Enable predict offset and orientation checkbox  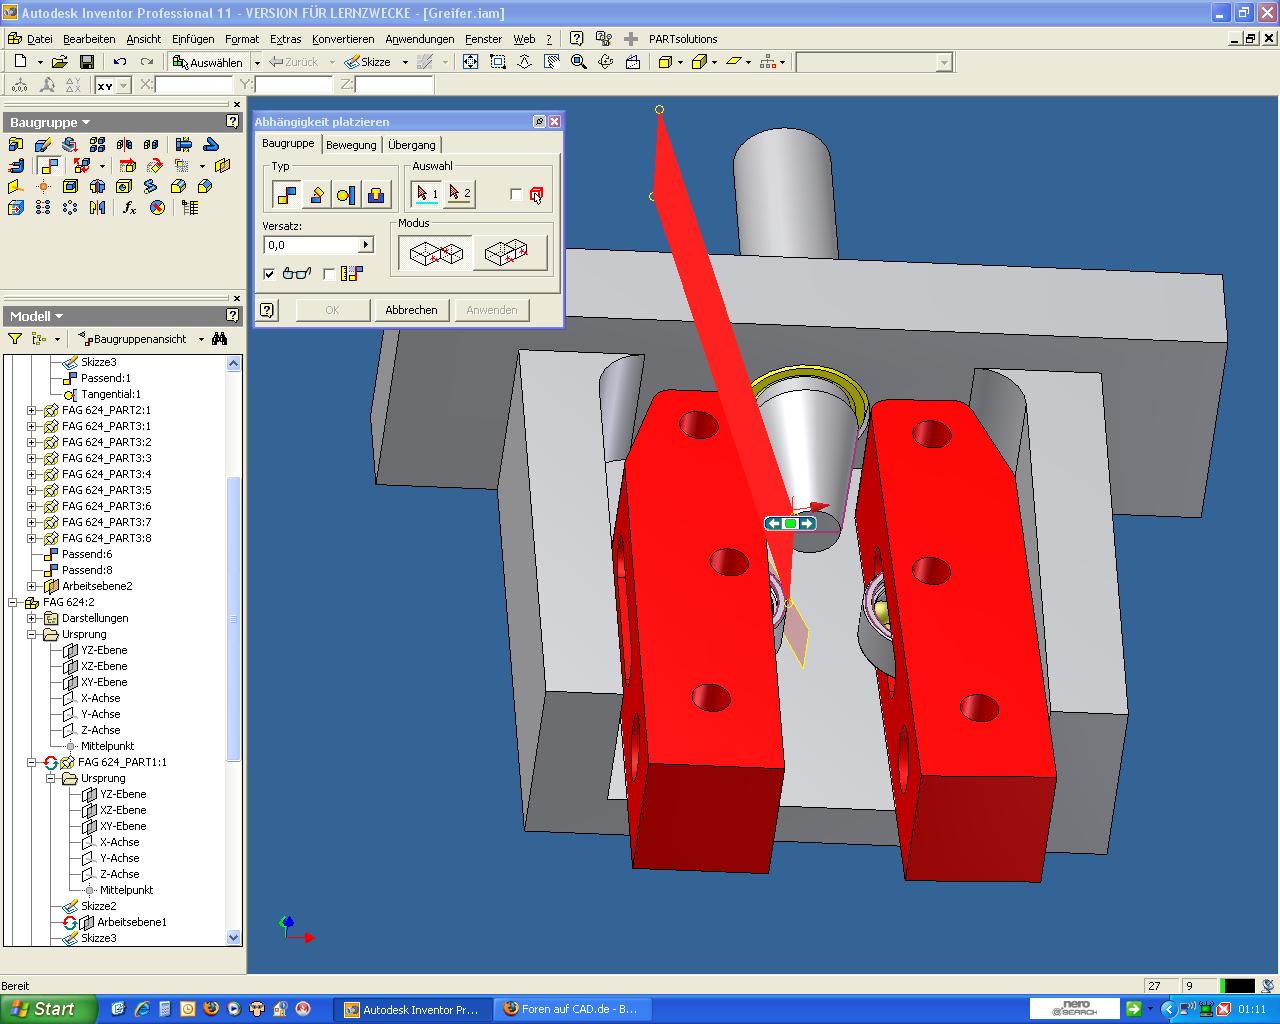(x=329, y=274)
